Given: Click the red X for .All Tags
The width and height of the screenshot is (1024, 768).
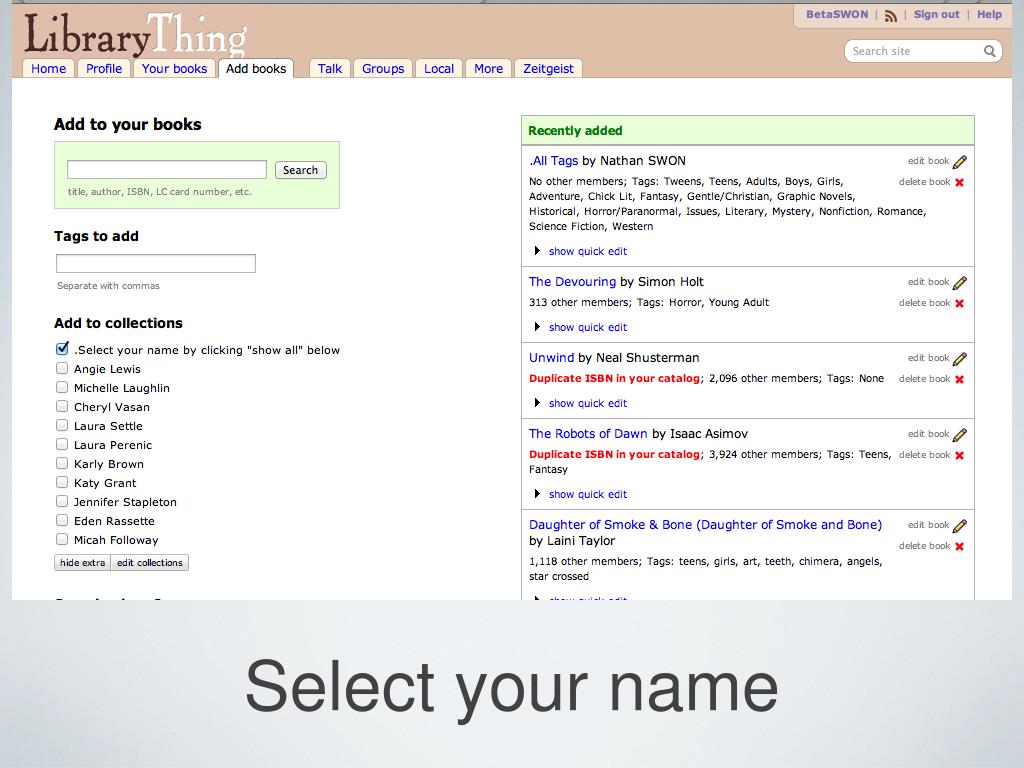Looking at the screenshot, I should point(959,182).
